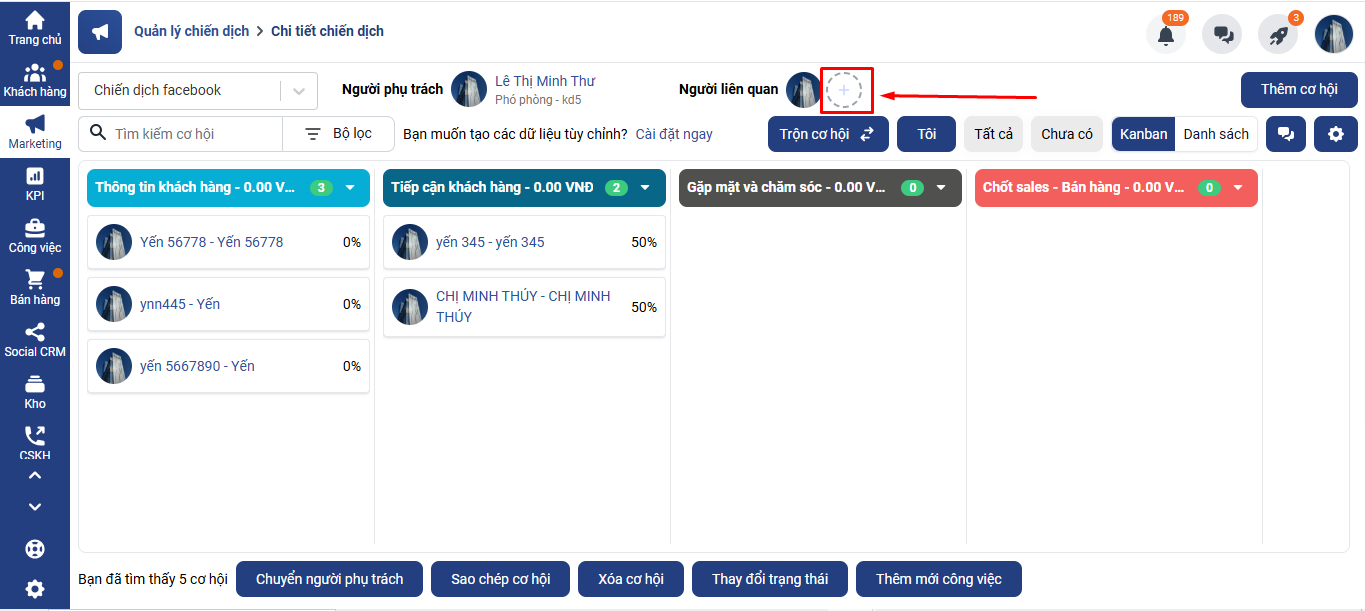Go to Khách hàng in sidebar

point(35,80)
